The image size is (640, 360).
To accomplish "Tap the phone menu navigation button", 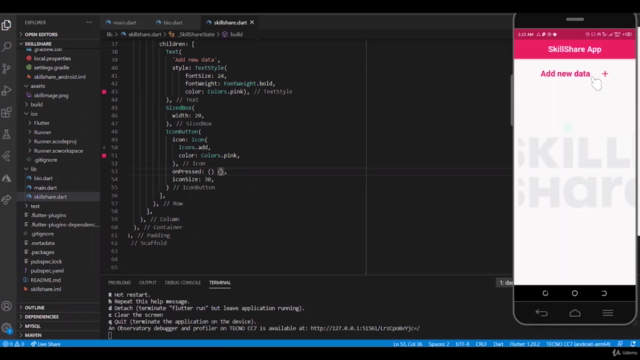I will (608, 313).
